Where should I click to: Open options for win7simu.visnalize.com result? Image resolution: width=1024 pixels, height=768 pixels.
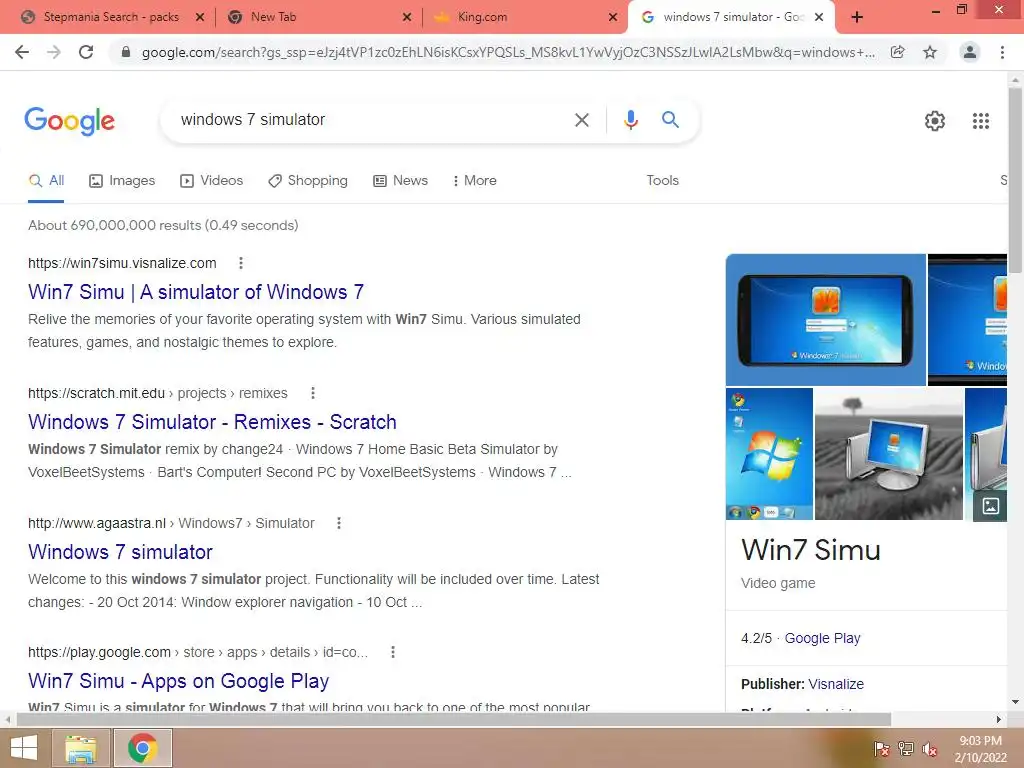pos(241,263)
